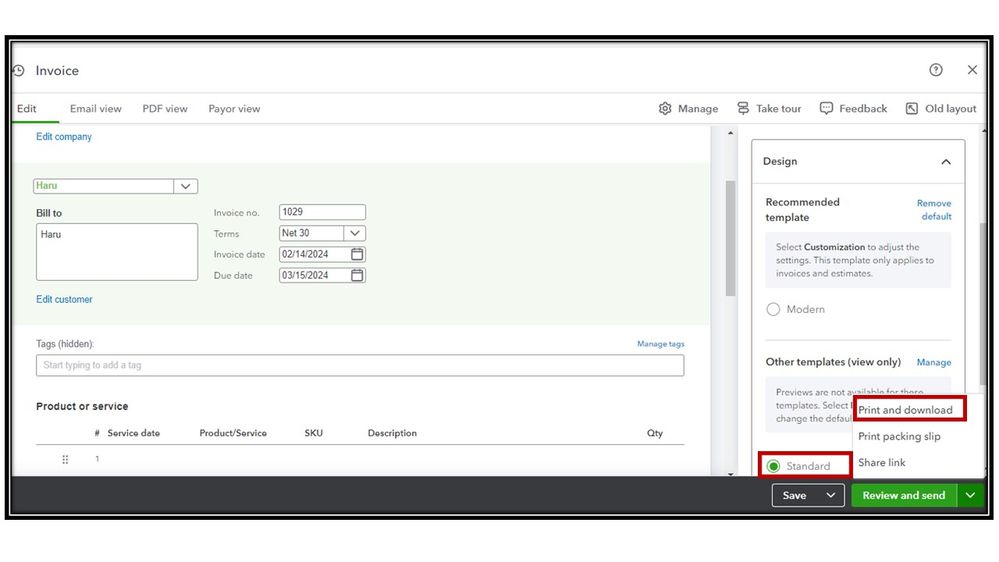The height and width of the screenshot is (562, 999).
Task: Open the Invoice date calendar icon
Action: pos(357,254)
